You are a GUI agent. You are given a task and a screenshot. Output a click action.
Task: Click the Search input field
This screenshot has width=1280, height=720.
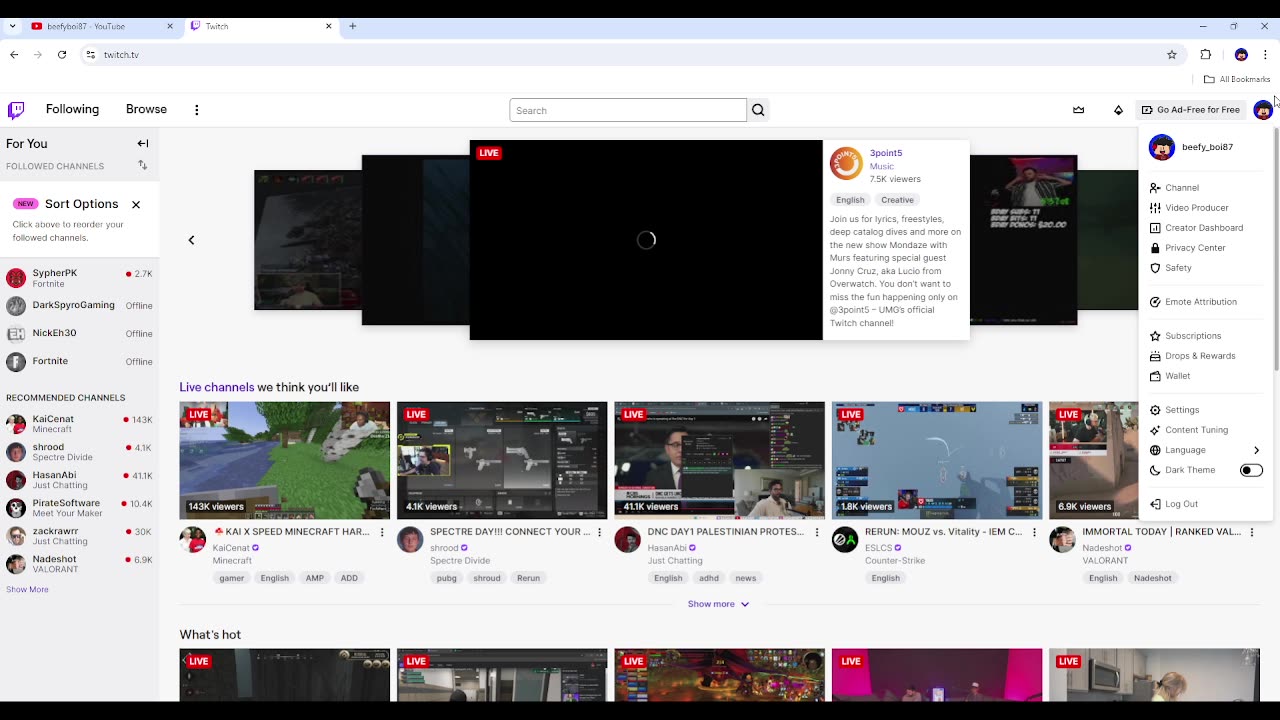[628, 110]
